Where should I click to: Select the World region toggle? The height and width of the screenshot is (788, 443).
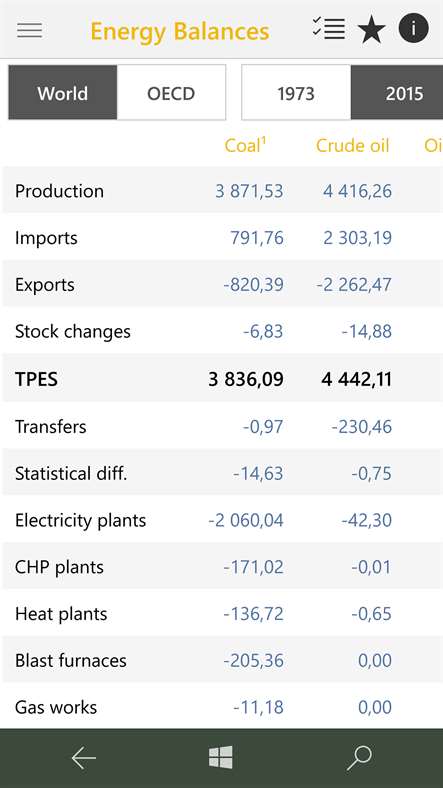tap(63, 93)
